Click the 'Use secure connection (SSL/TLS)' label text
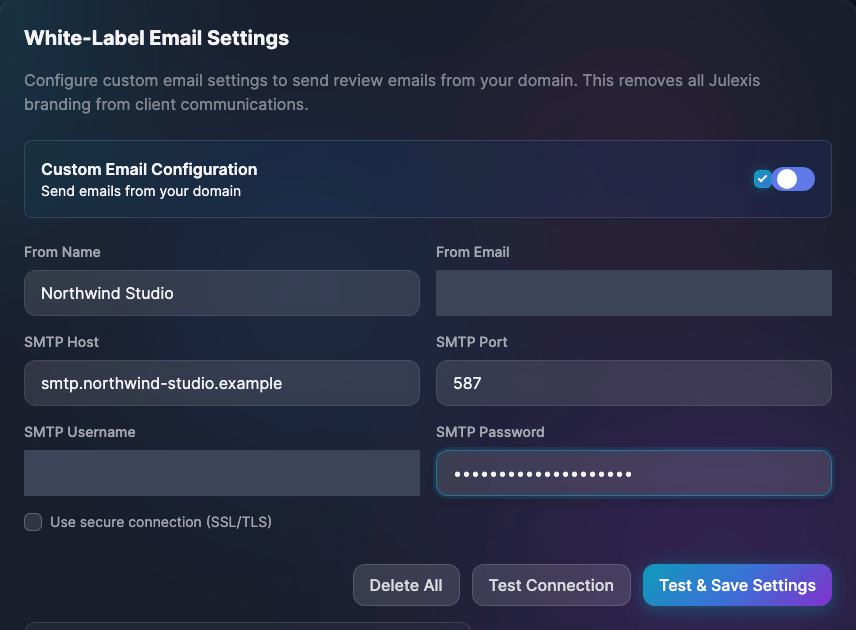This screenshot has height=630, width=856. pyautogui.click(x=161, y=522)
